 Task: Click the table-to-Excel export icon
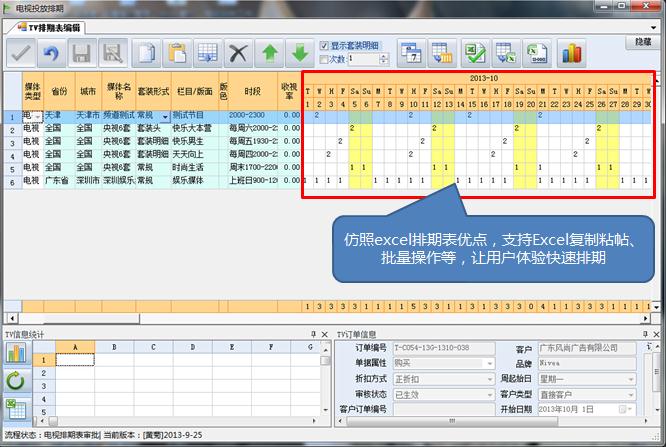(x=506, y=53)
